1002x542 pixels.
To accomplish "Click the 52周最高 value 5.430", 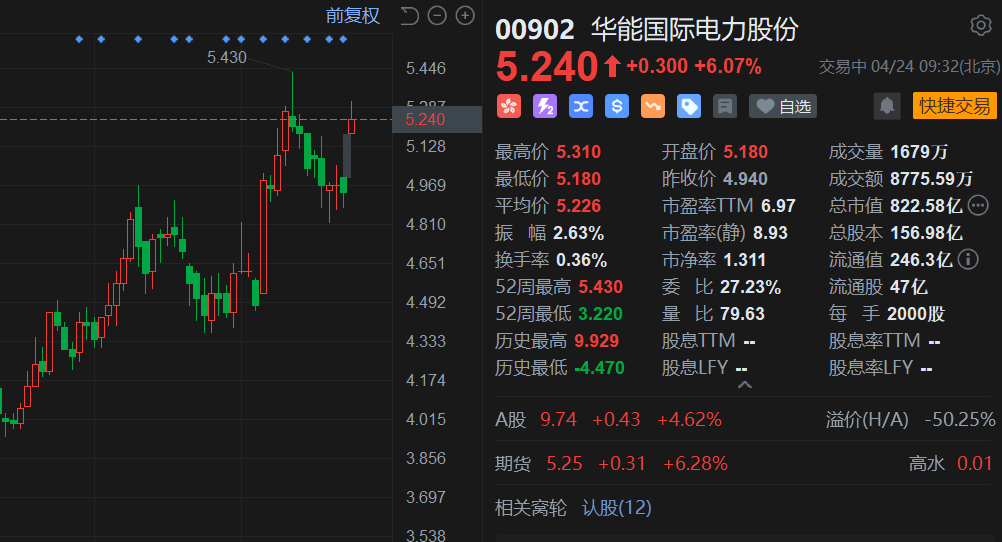I will (601, 287).
